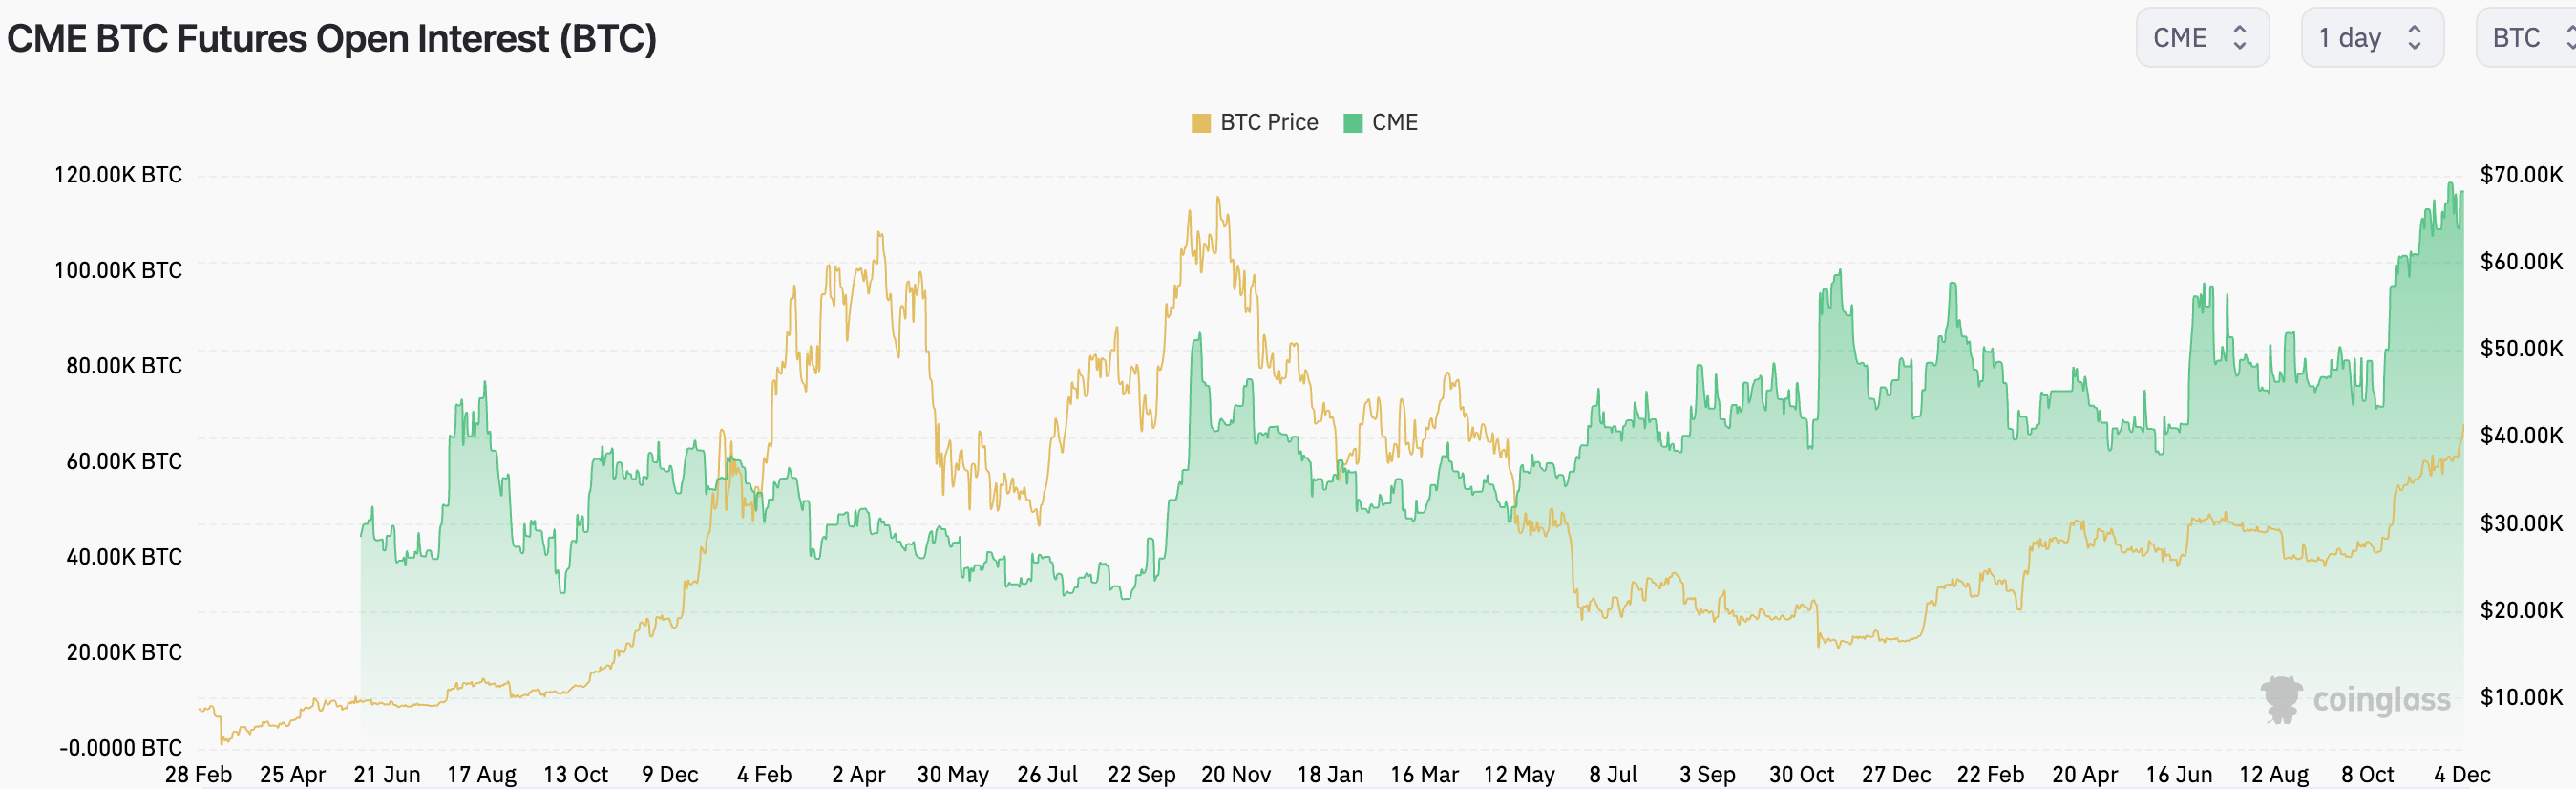
Task: Open the BTC unit dropdown
Action: tap(2525, 38)
